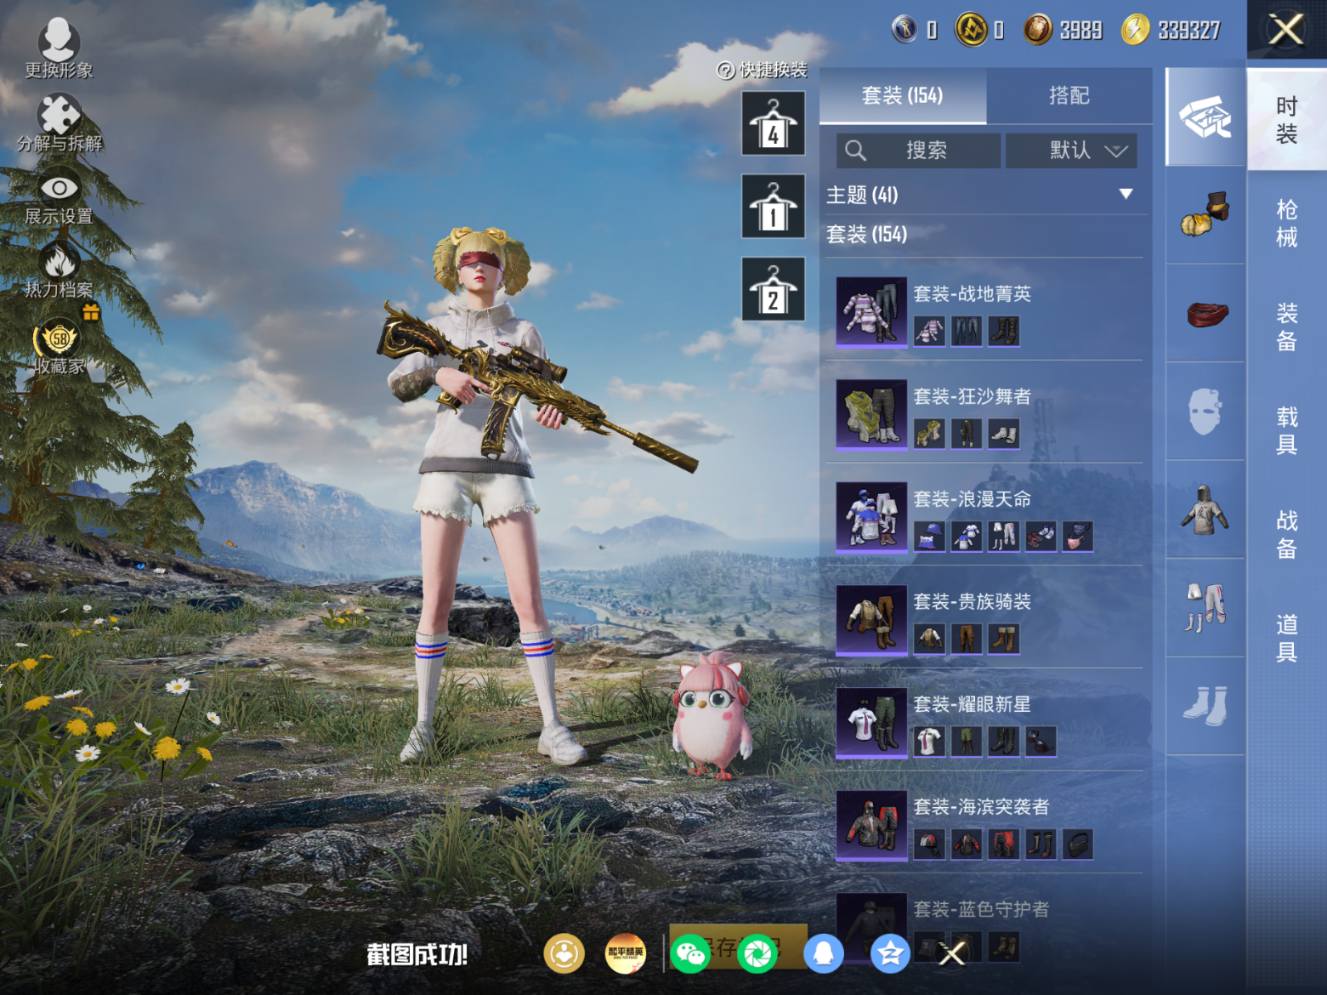Select the 套装-贵族骑装 outfit thumbnail
Viewport: 1327px width, 995px height.
(871, 620)
